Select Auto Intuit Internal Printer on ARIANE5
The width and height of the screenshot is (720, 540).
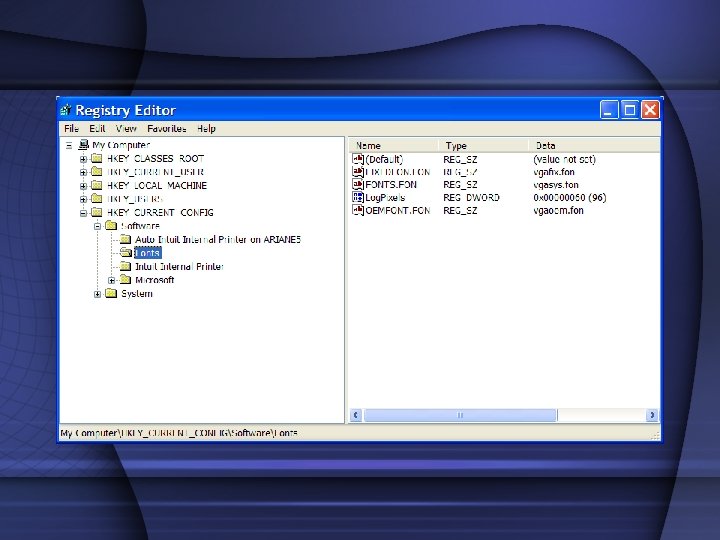tap(218, 239)
